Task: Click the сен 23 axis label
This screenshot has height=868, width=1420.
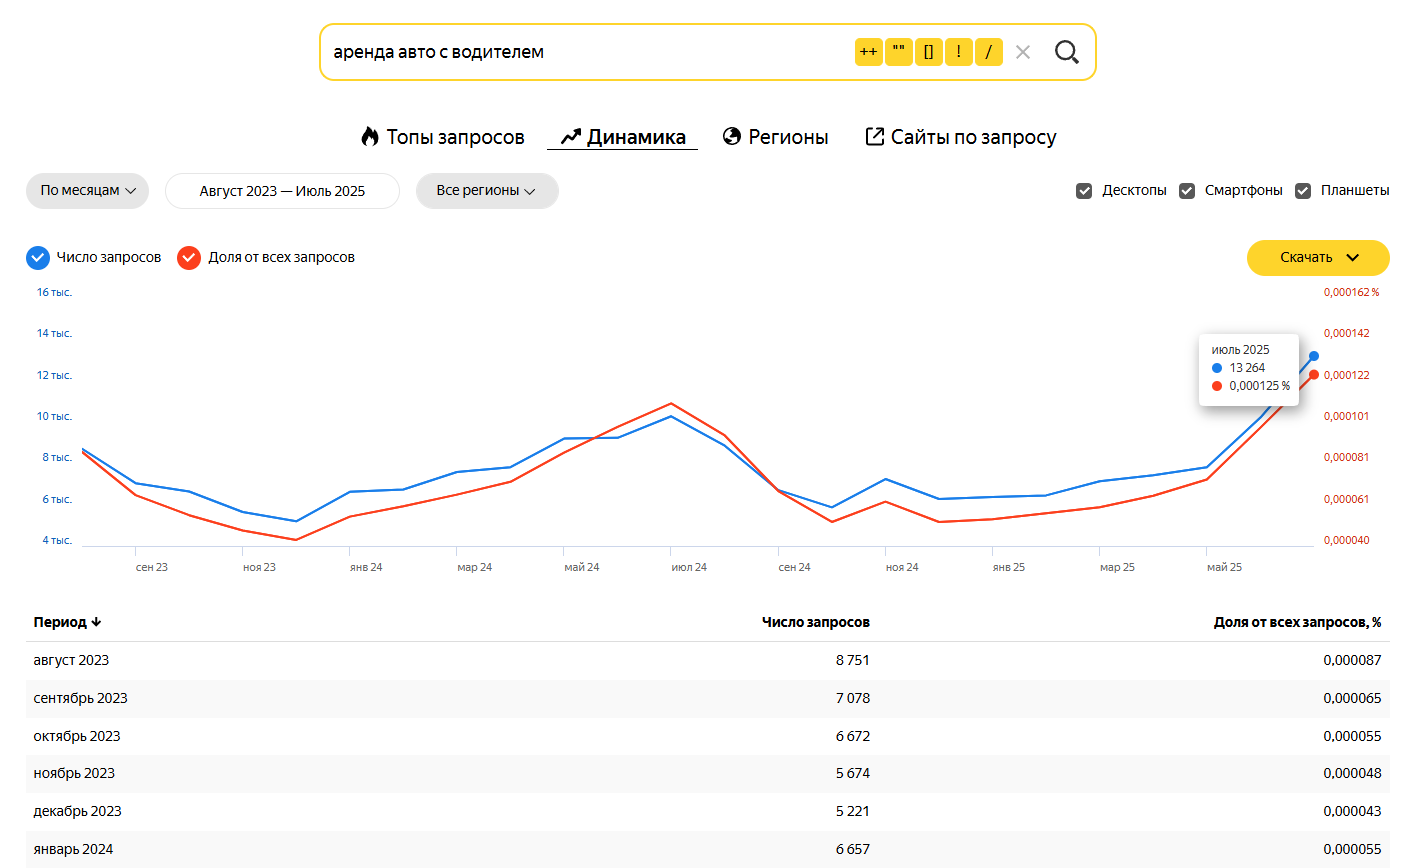Action: pyautogui.click(x=152, y=567)
